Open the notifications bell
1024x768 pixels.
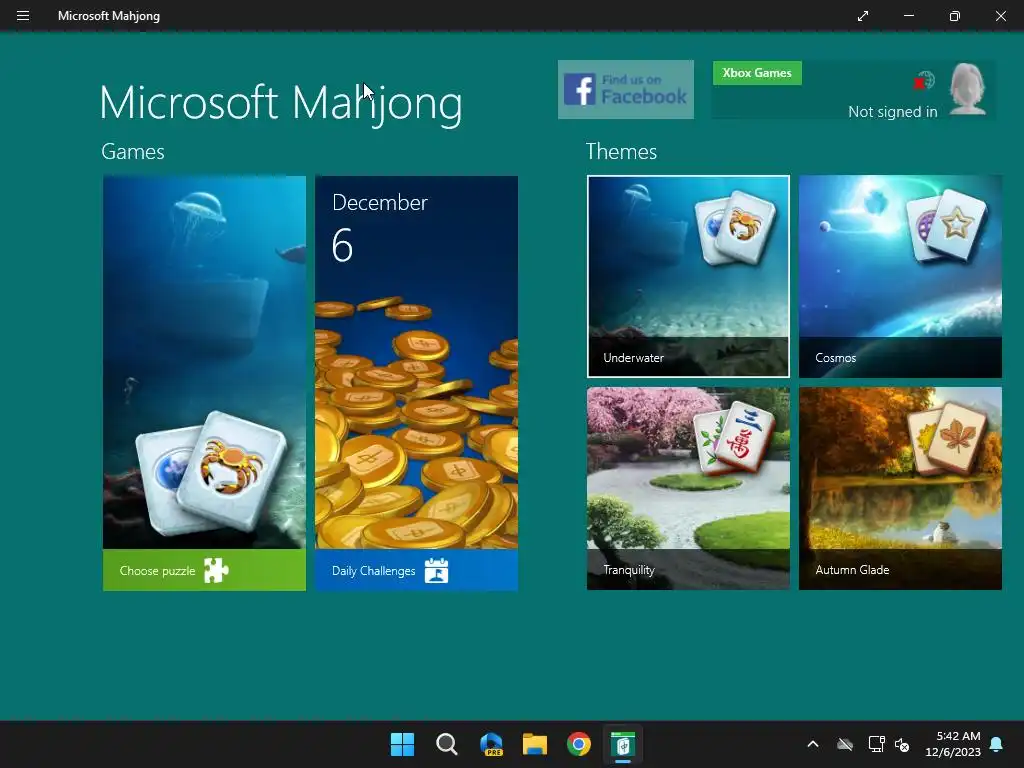[997, 744]
